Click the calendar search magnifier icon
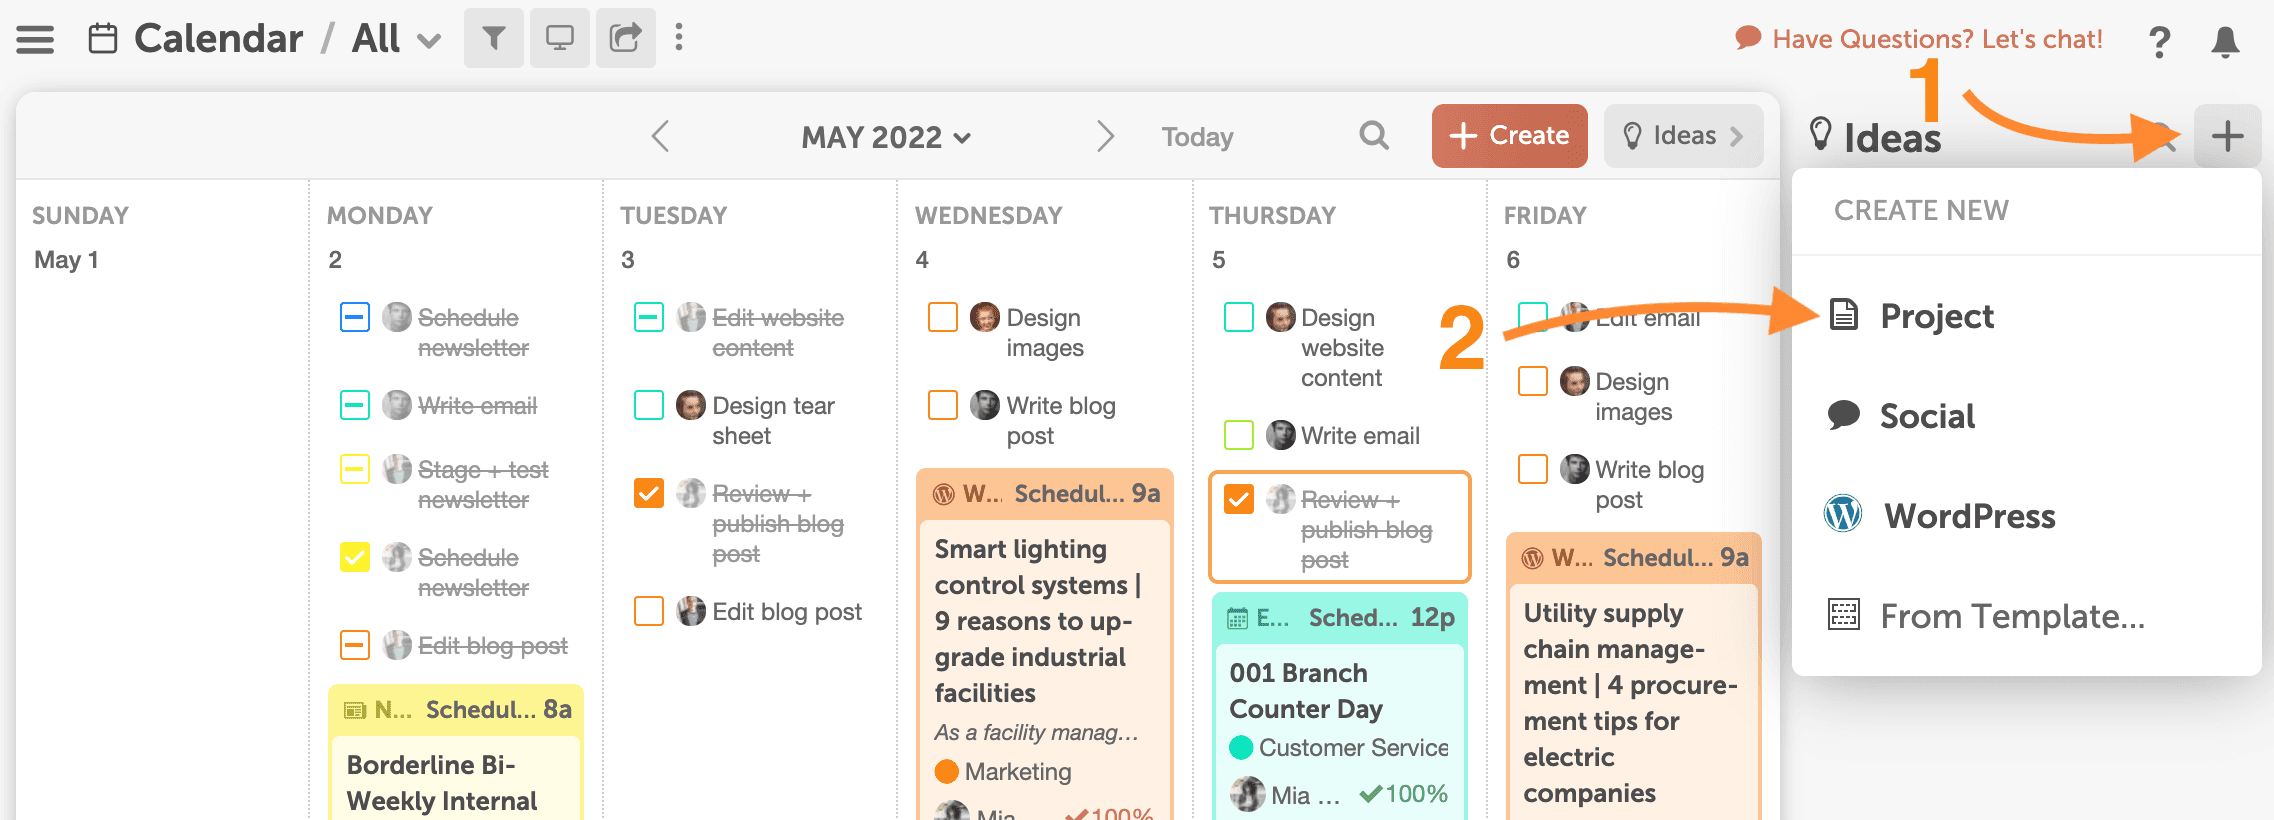2274x820 pixels. point(1374,135)
